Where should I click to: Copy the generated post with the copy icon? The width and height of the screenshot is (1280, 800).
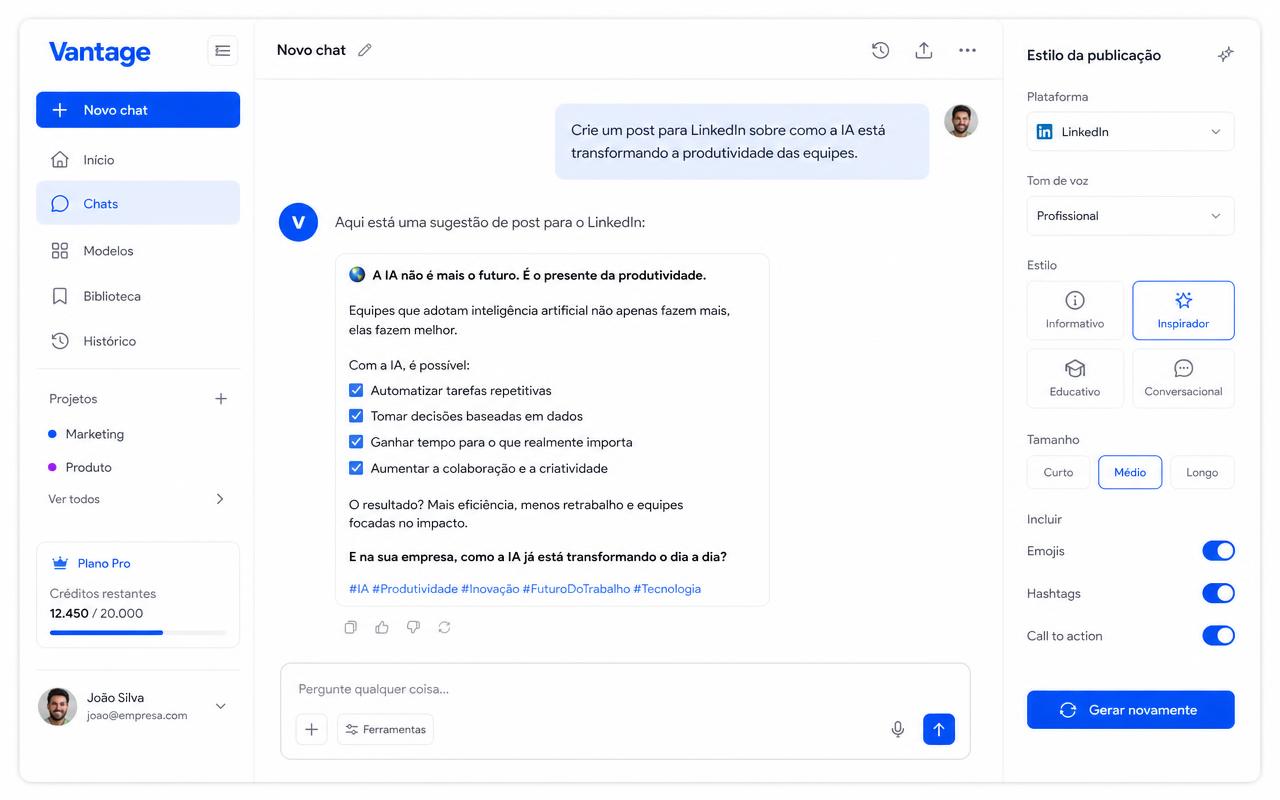(x=350, y=627)
